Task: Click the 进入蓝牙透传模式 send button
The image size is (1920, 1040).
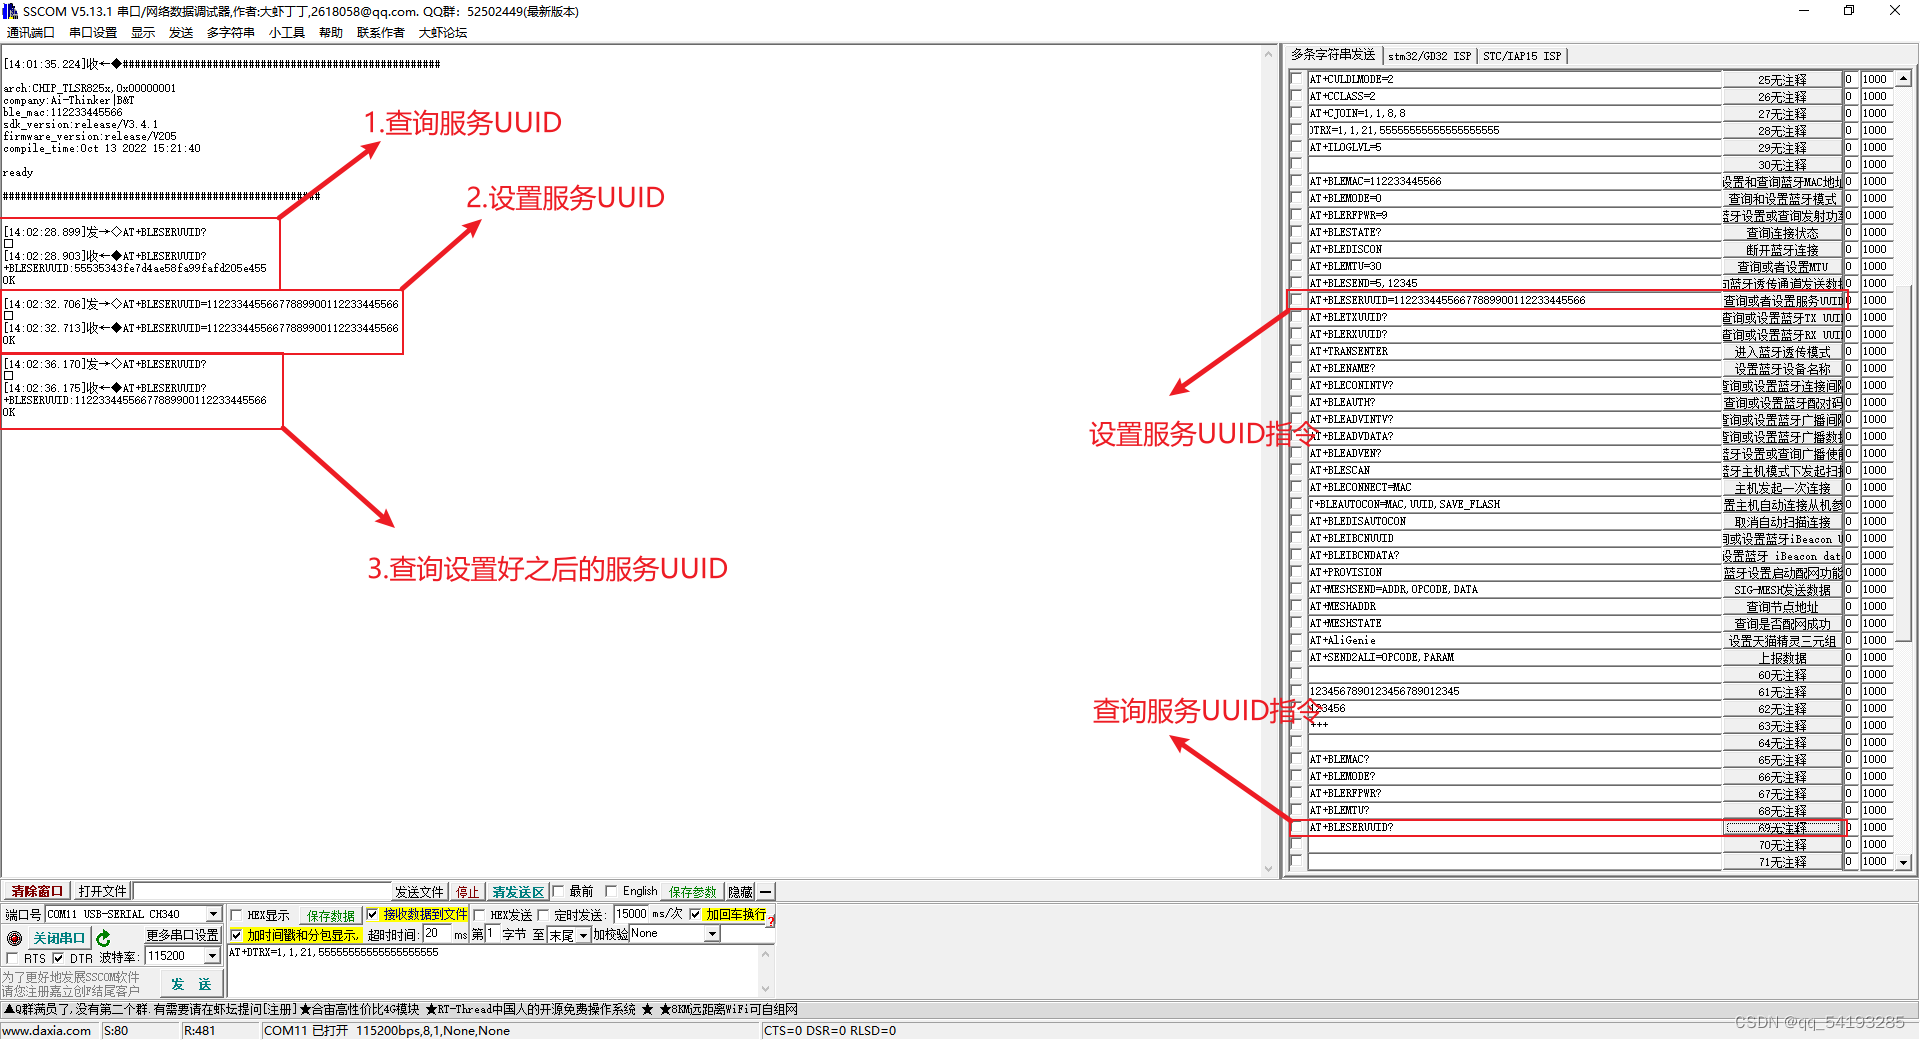Action: coord(1782,352)
